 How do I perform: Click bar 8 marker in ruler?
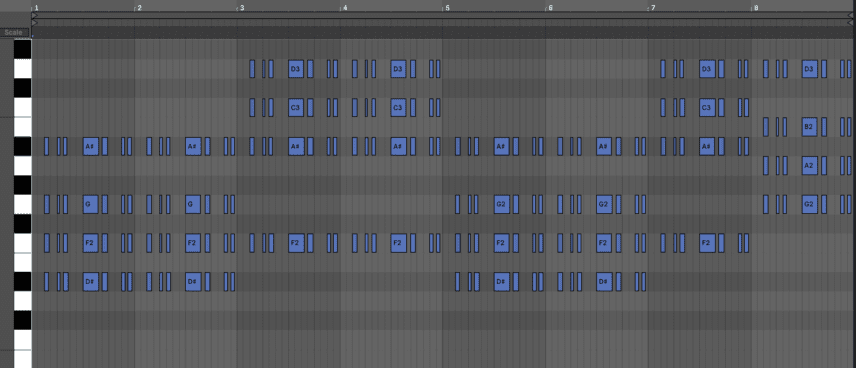click(x=756, y=8)
